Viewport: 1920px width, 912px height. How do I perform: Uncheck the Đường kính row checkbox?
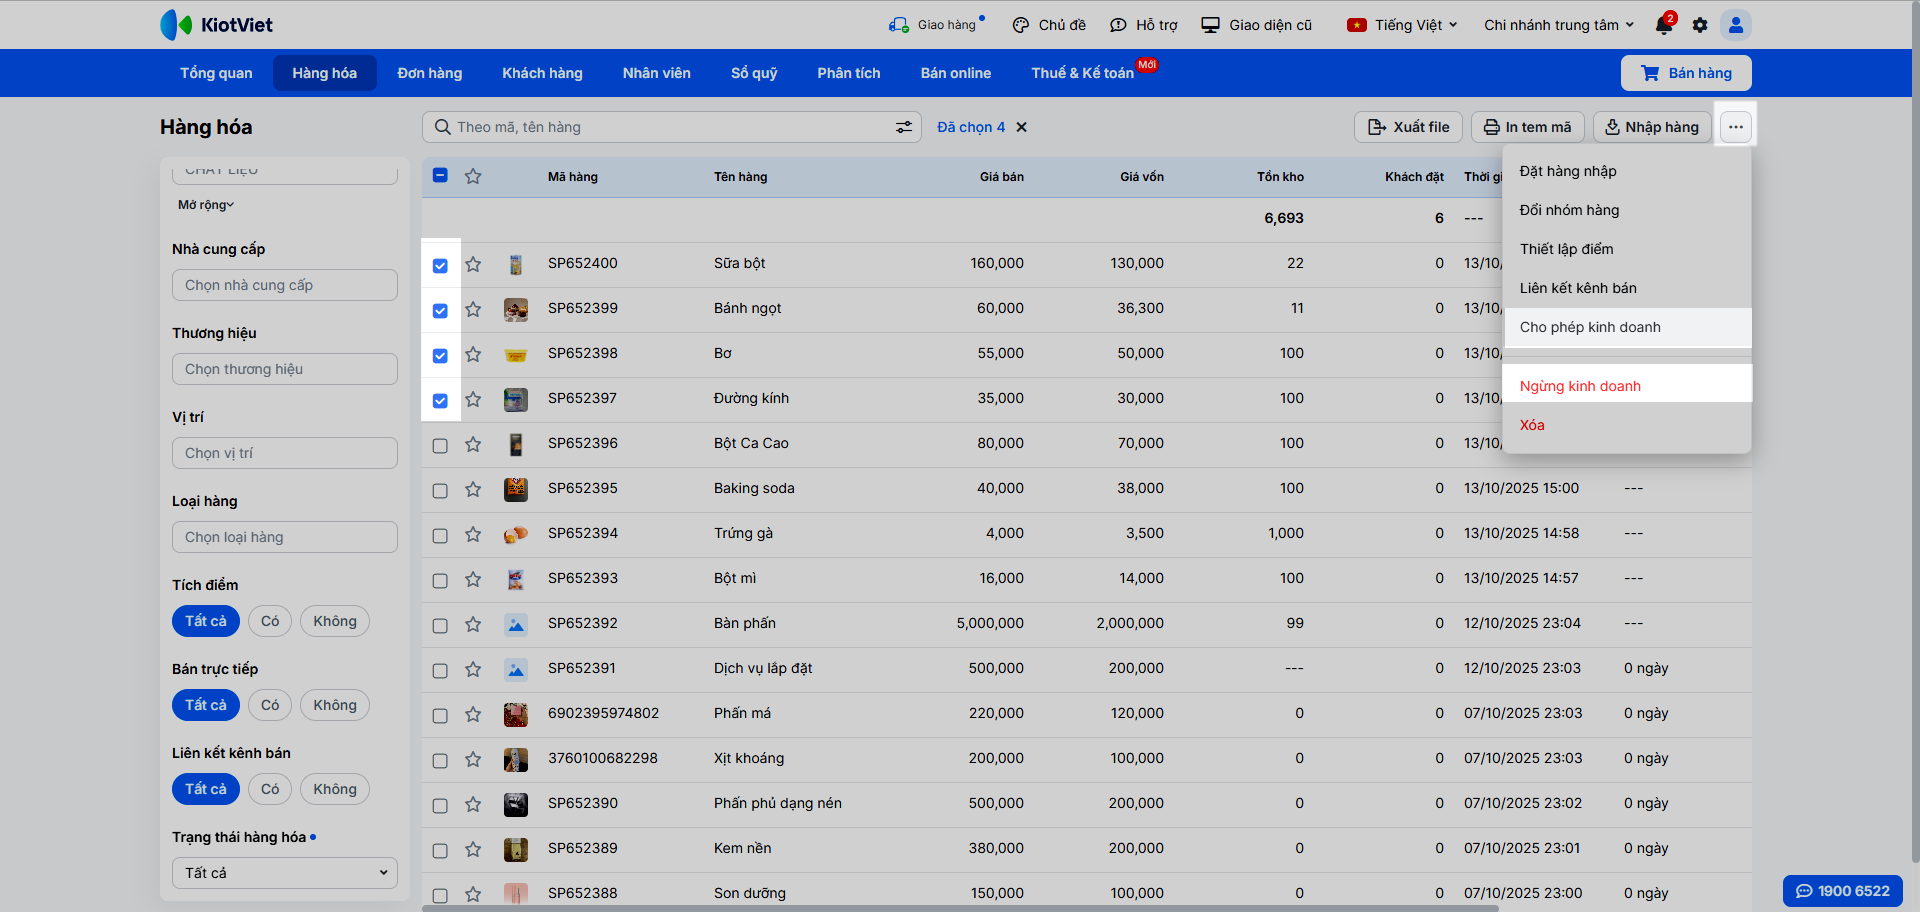[x=440, y=401]
